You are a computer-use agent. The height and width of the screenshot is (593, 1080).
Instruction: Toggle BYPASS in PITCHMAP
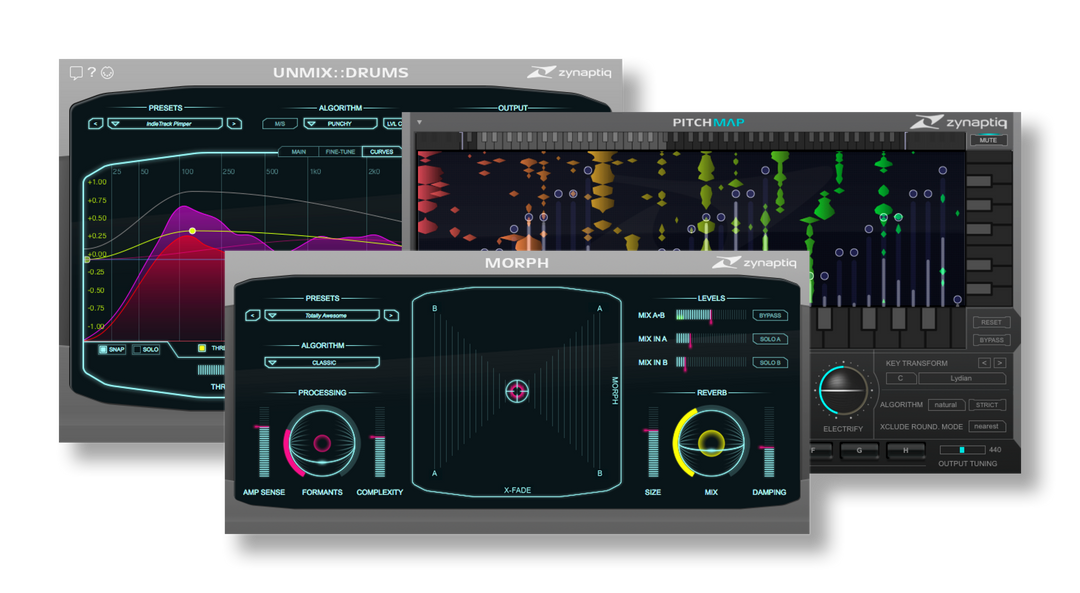991,340
